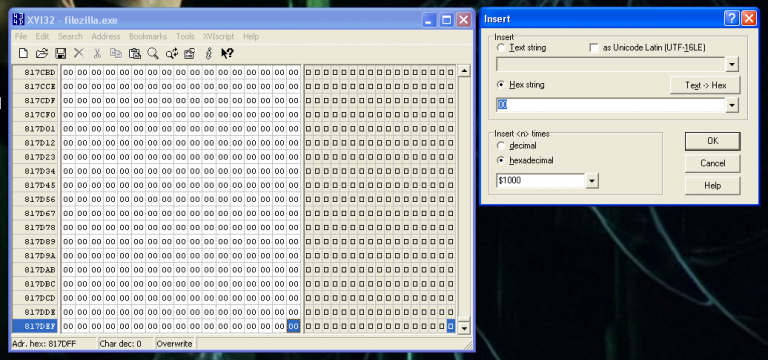This screenshot has height=360, width=768.
Task: Click the Paste clipboard toolbar icon
Action: (x=135, y=53)
